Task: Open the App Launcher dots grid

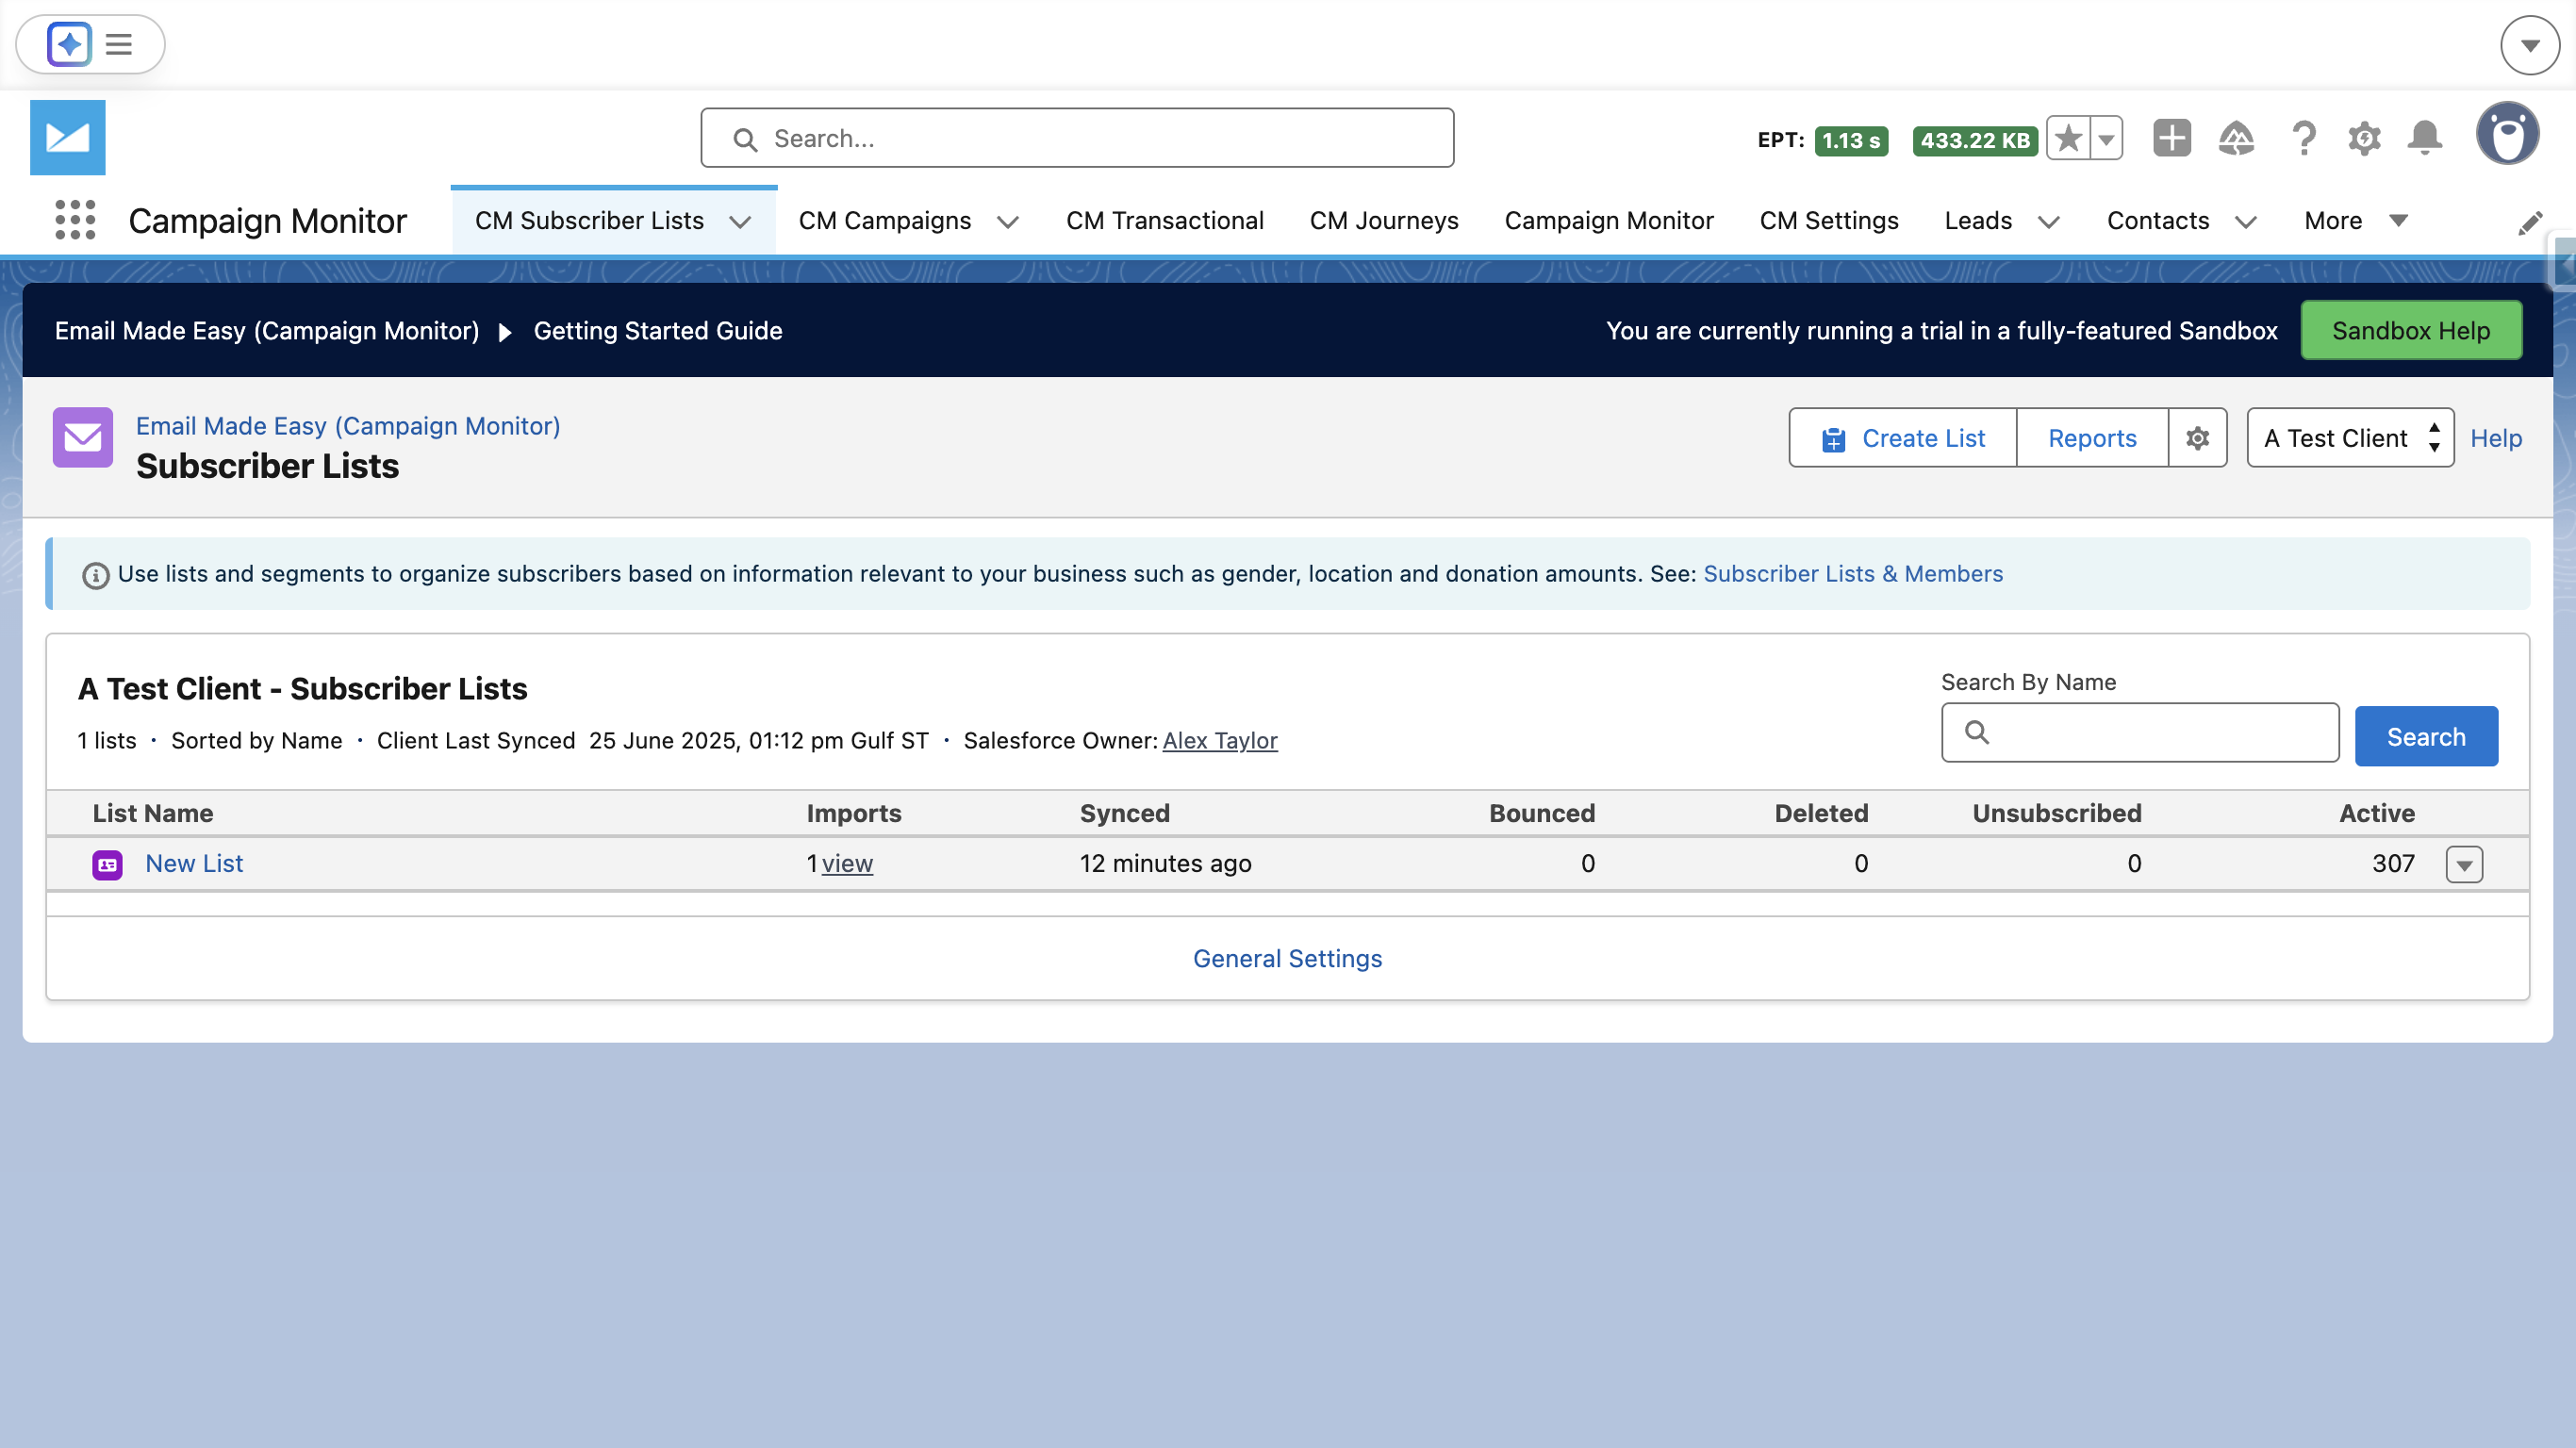Action: coord(75,220)
